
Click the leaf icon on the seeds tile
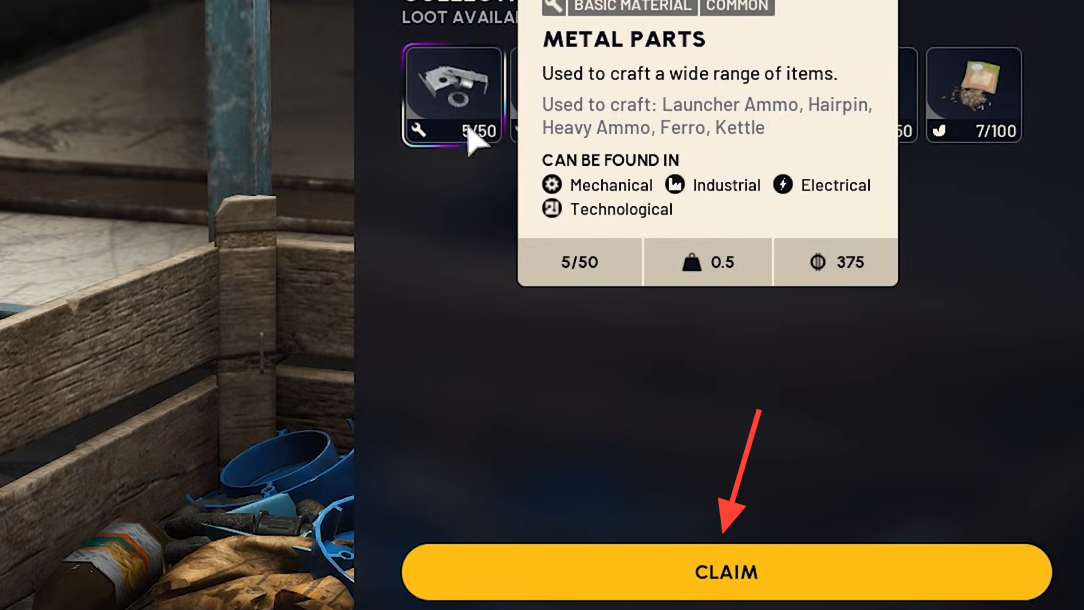tap(939, 130)
